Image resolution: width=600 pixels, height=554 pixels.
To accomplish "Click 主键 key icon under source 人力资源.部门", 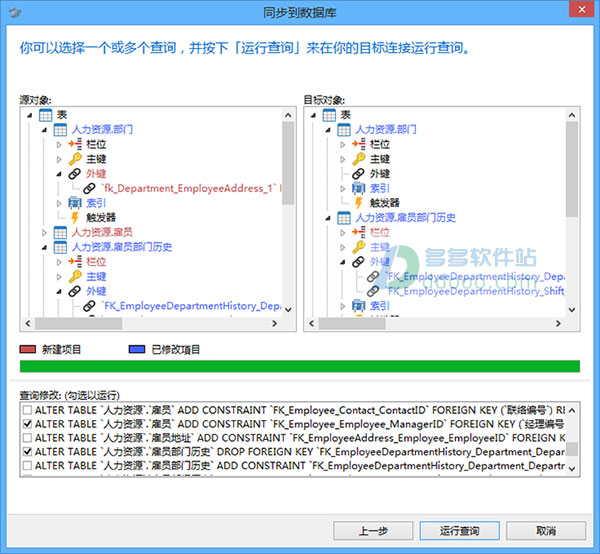I will pyautogui.click(x=75, y=159).
